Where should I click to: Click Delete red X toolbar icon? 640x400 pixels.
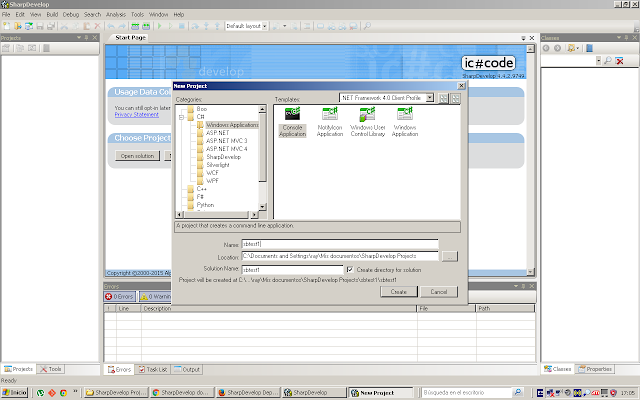point(97,26)
